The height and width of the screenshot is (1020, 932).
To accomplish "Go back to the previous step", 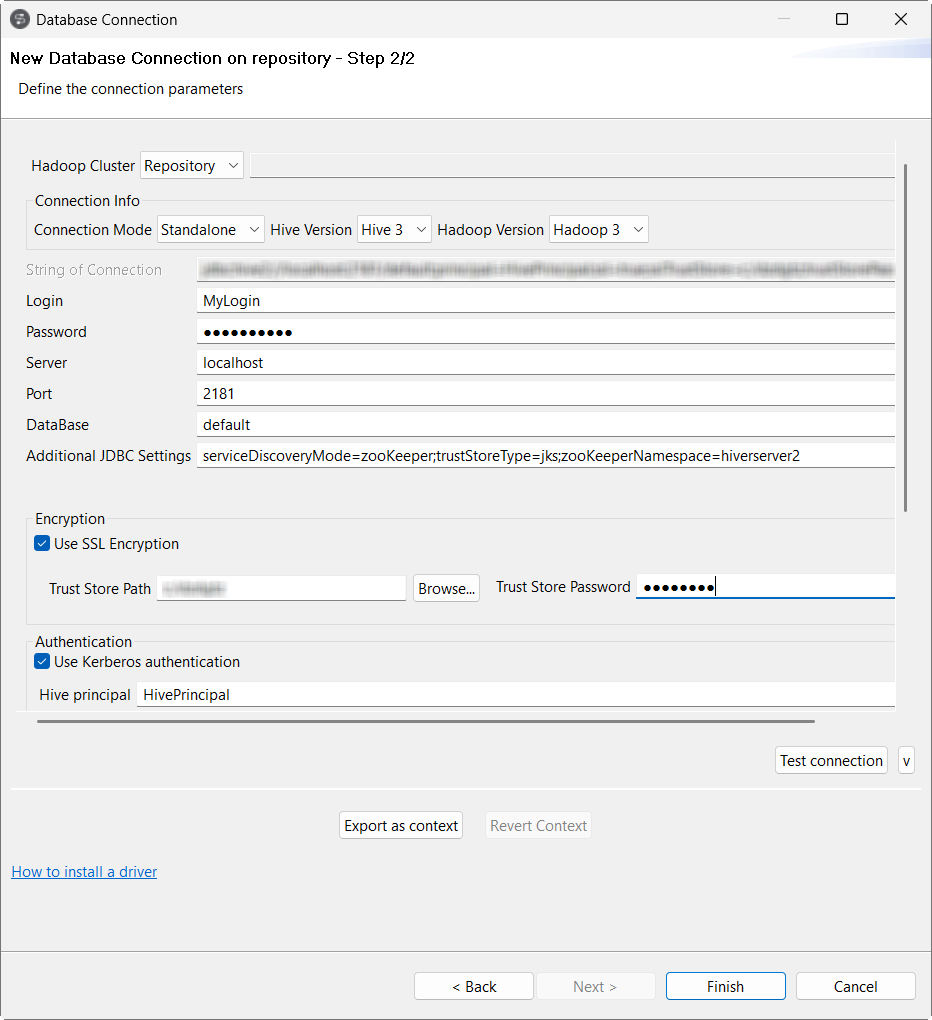I will pyautogui.click(x=473, y=986).
